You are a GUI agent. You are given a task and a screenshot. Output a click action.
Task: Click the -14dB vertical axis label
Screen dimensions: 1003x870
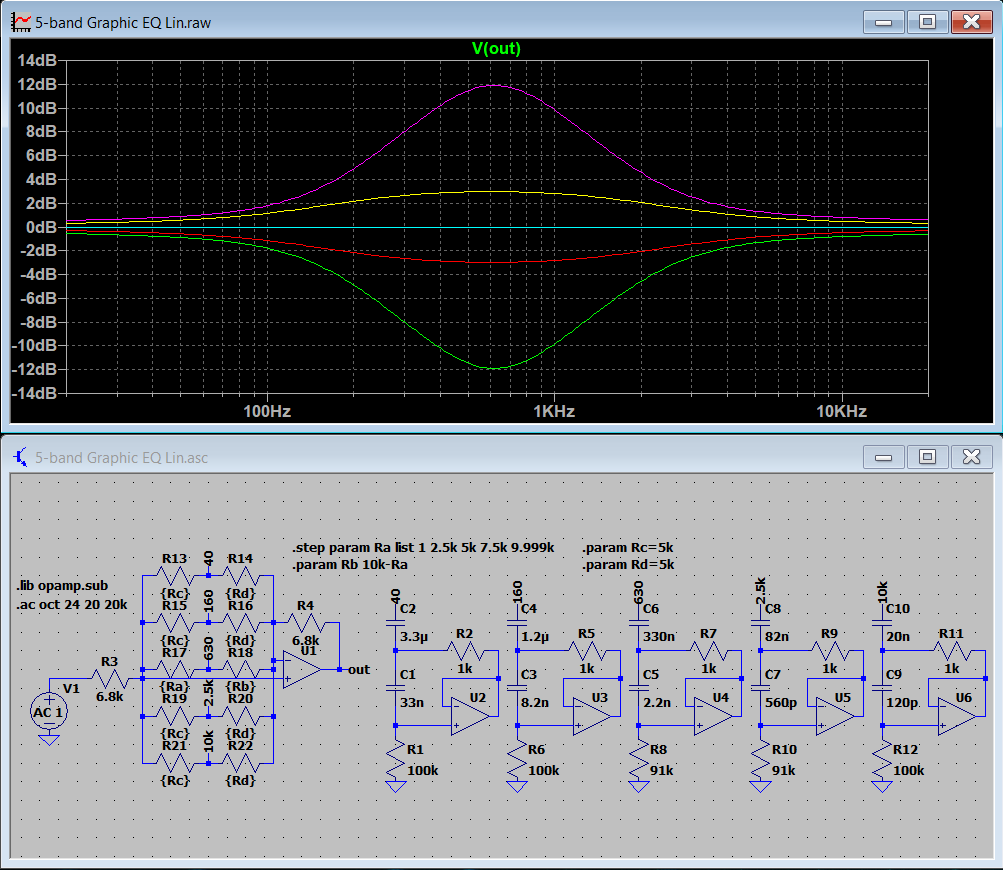[x=35, y=393]
